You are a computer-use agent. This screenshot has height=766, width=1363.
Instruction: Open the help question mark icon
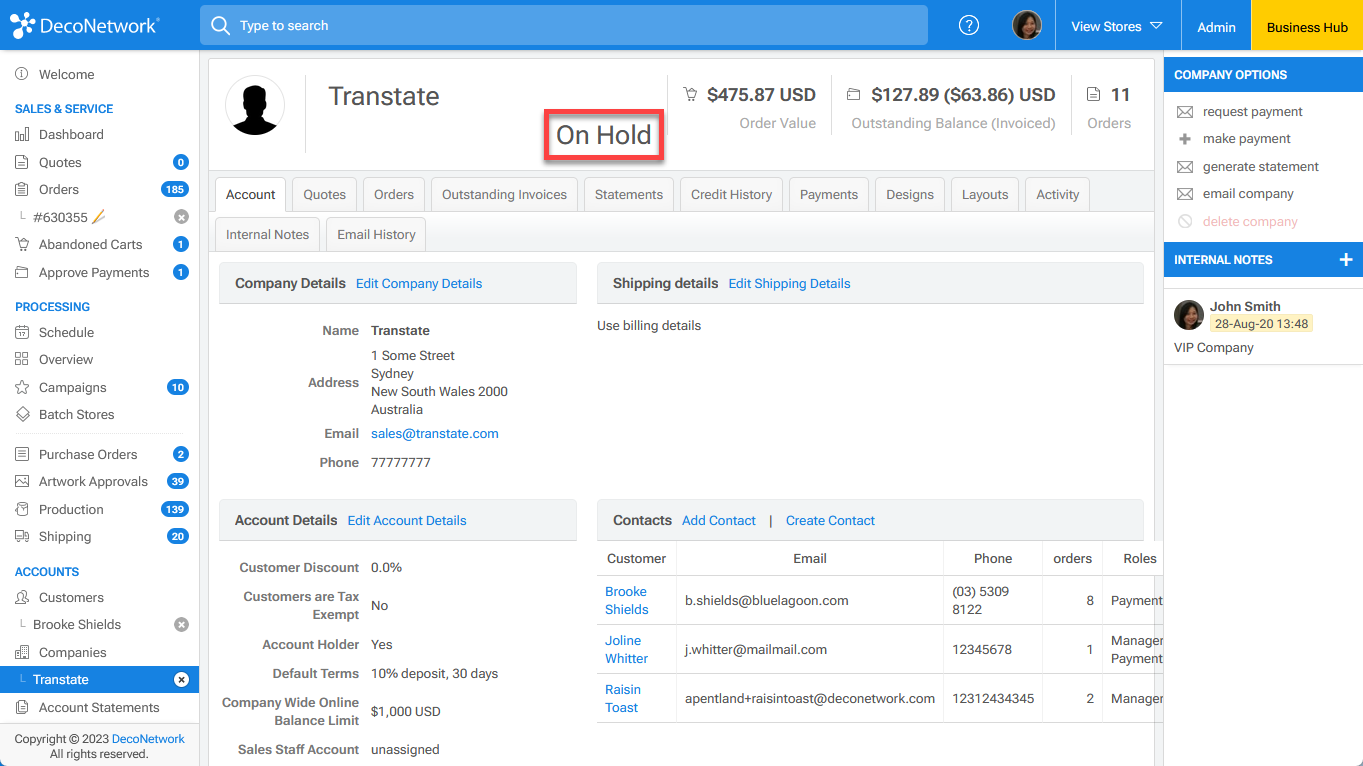click(x=969, y=26)
